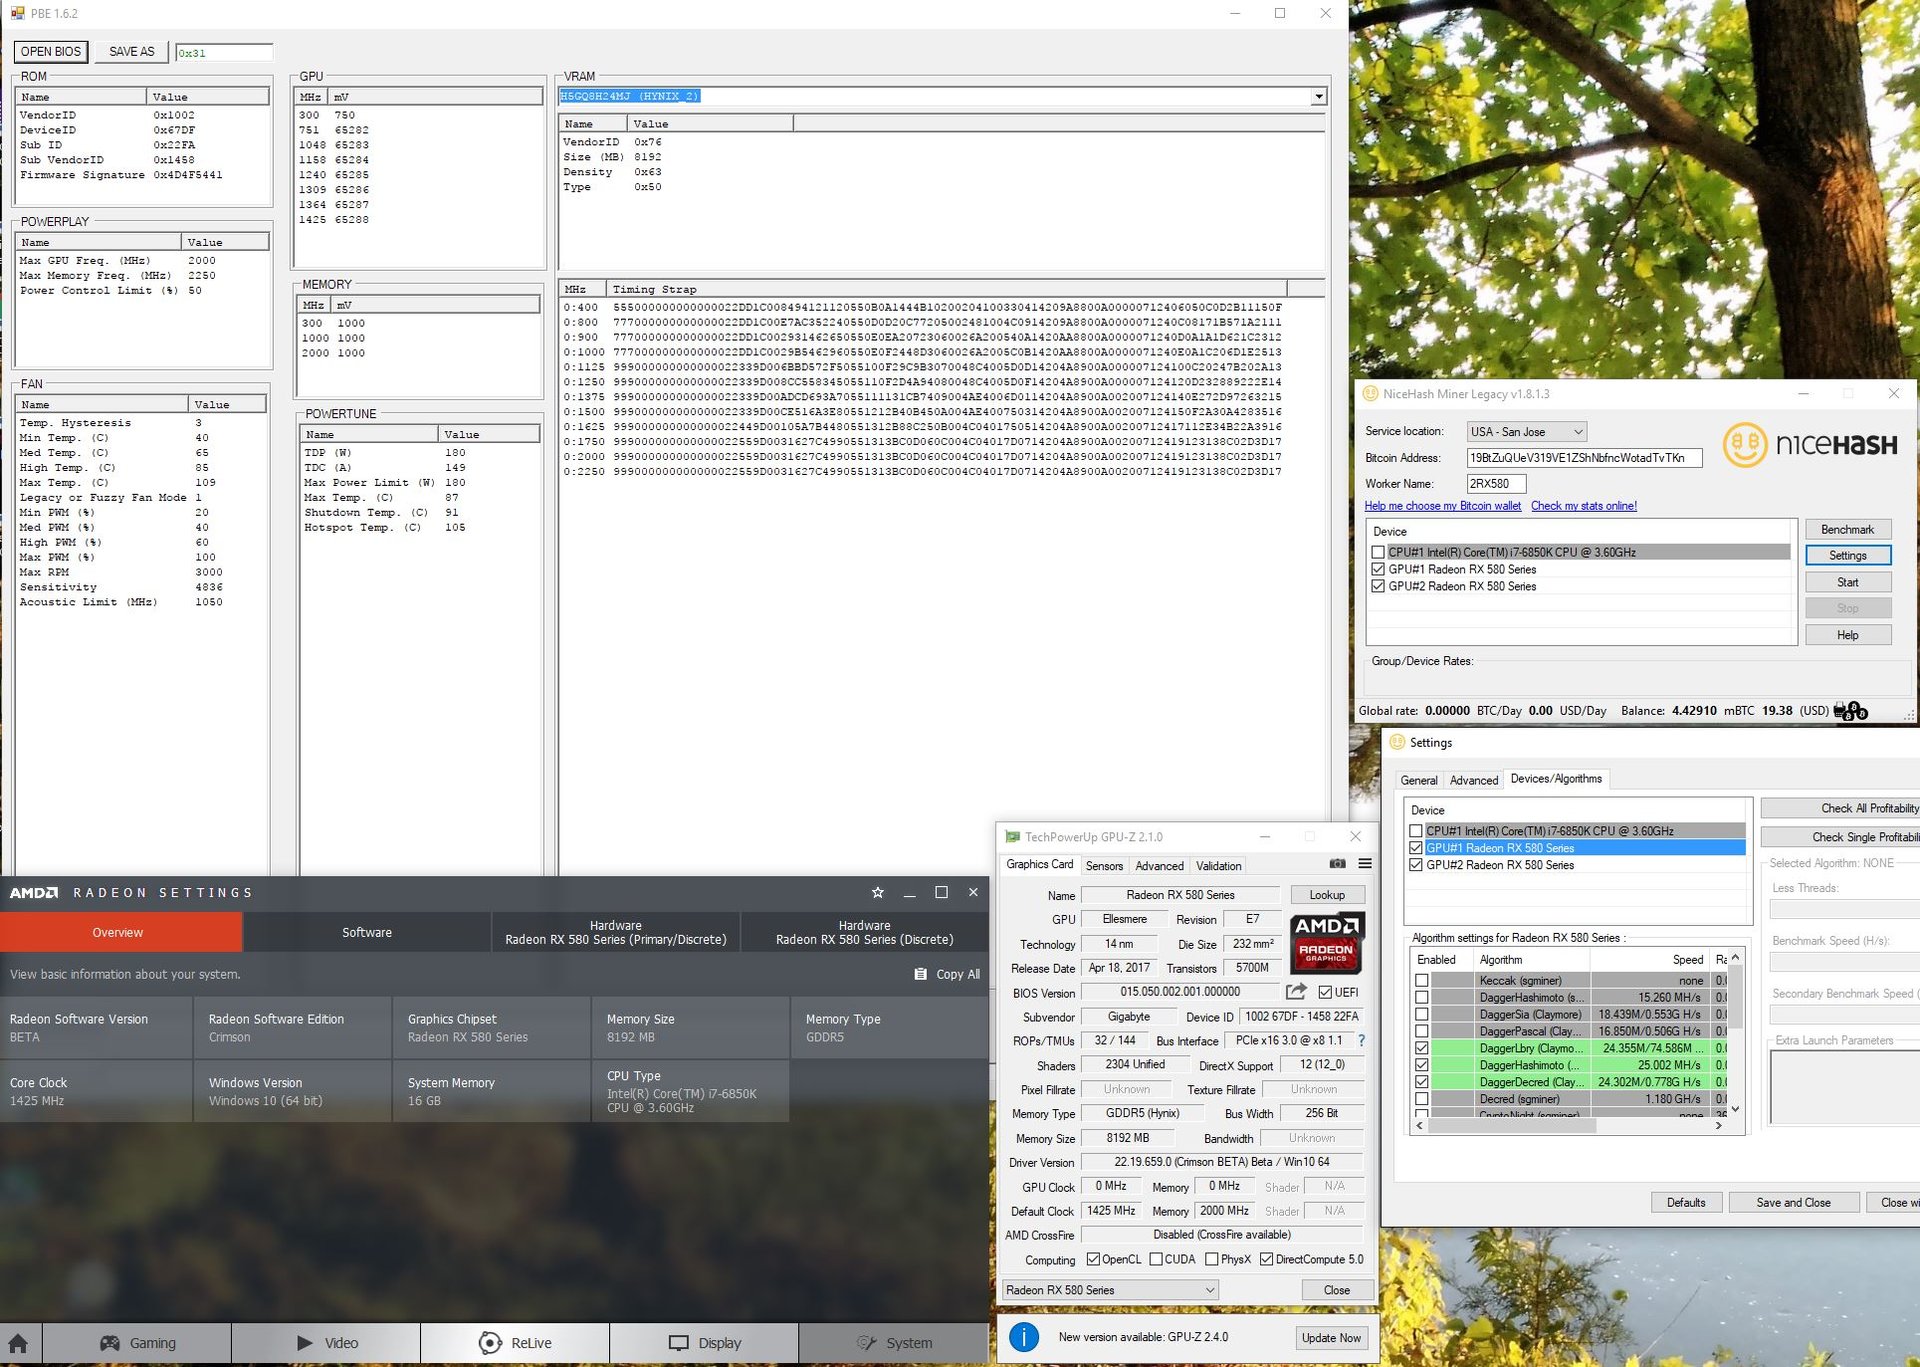Open Gaming section with controller icon
1920x1367 pixels.
point(137,1343)
